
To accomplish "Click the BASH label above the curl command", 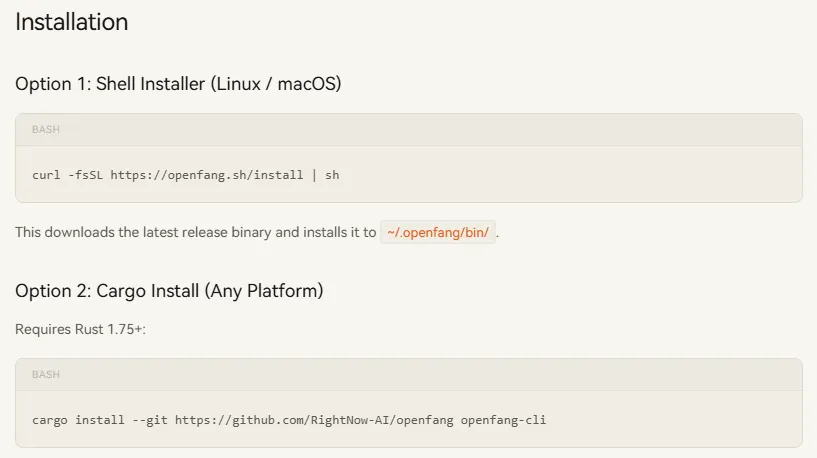I will coord(46,129).
